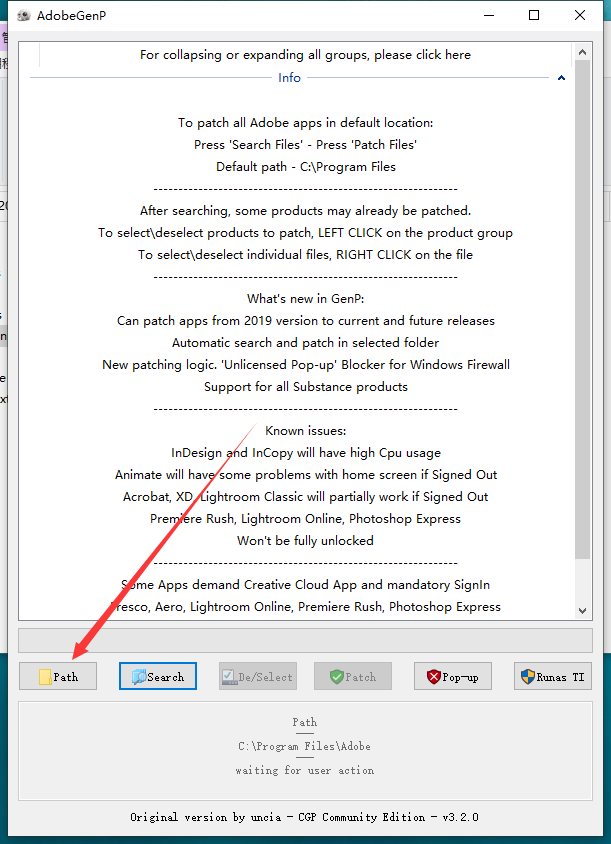611x844 pixels.
Task: Click the Path folder button
Action: point(58,676)
